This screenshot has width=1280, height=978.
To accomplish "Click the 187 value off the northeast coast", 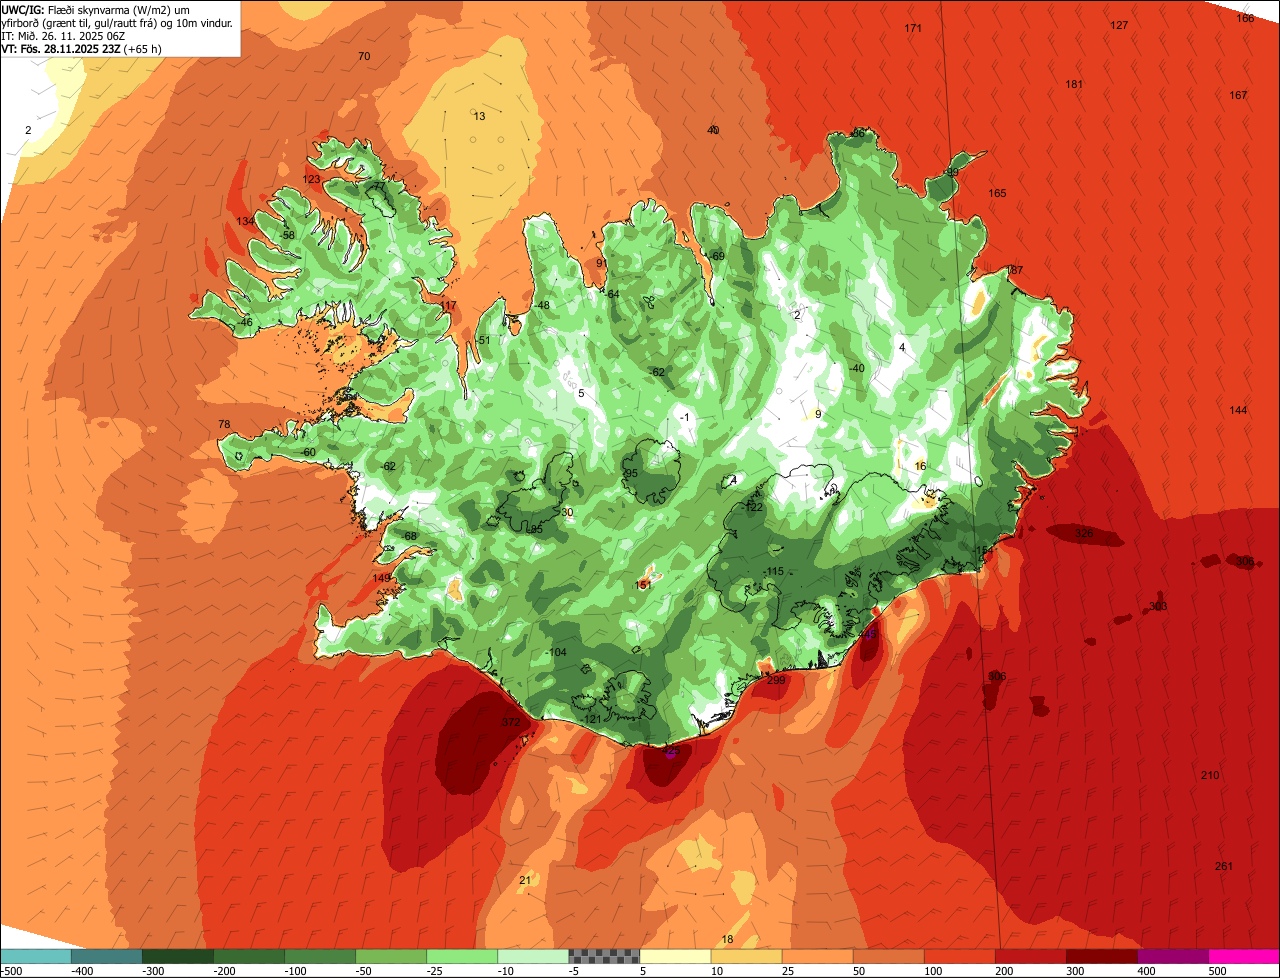I will [x=1015, y=270].
